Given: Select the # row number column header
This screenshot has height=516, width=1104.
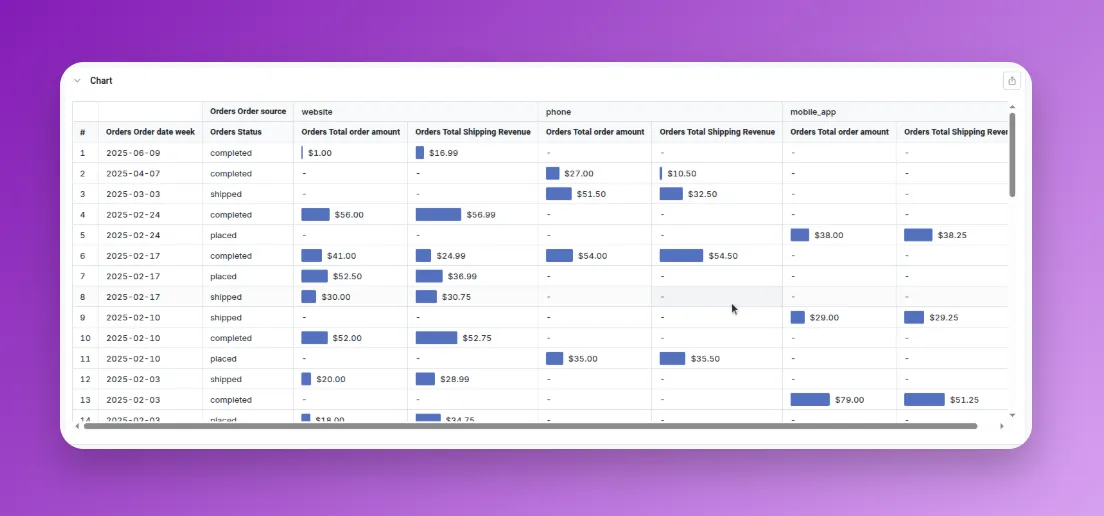Looking at the screenshot, I should (x=83, y=132).
